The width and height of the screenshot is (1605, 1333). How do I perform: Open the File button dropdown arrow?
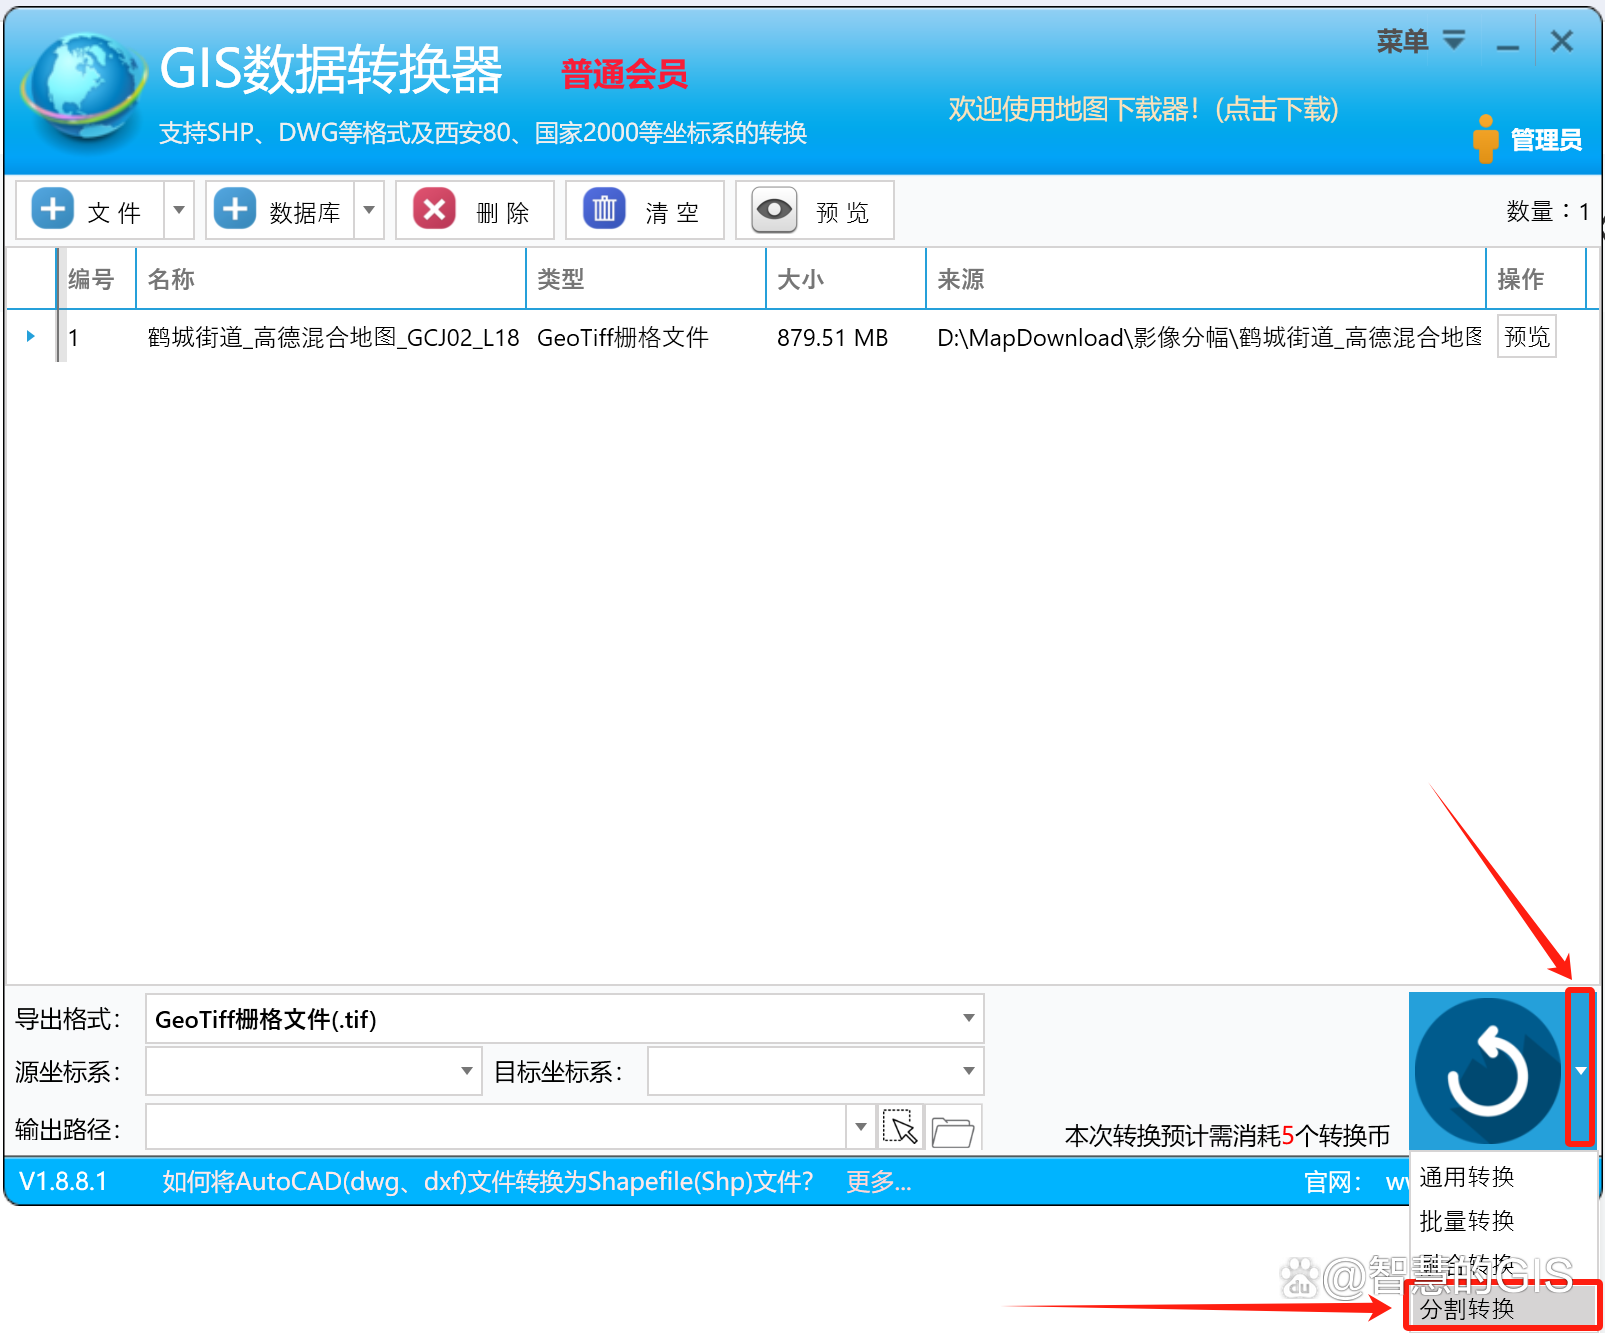[179, 210]
